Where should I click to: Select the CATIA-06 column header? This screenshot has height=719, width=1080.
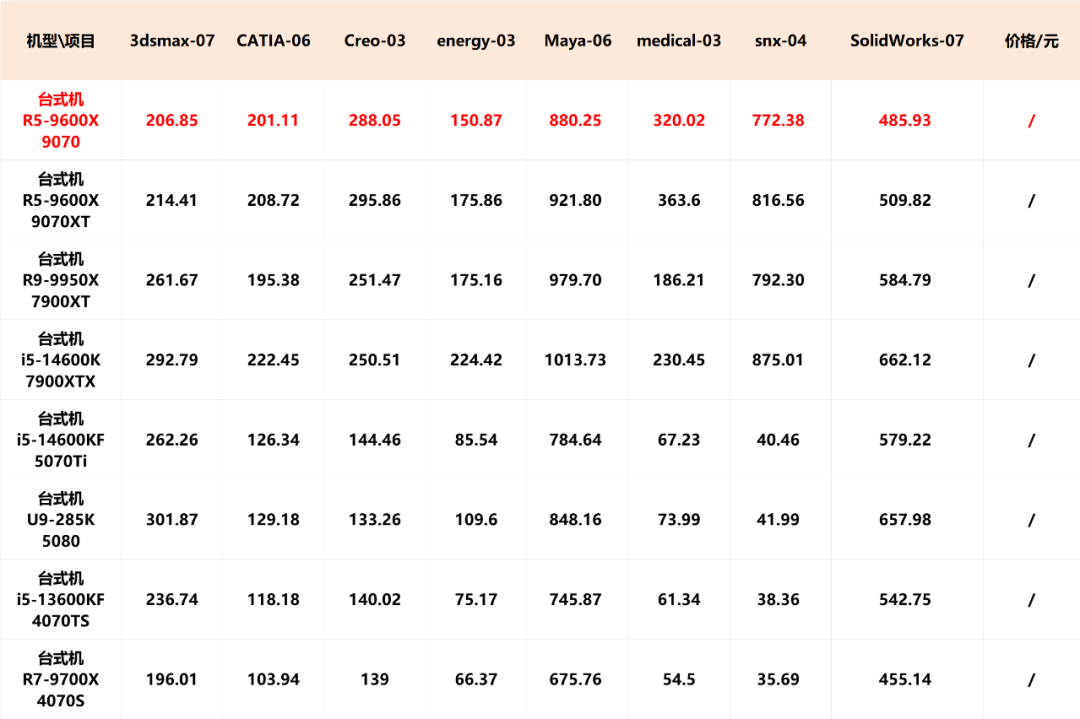273,41
